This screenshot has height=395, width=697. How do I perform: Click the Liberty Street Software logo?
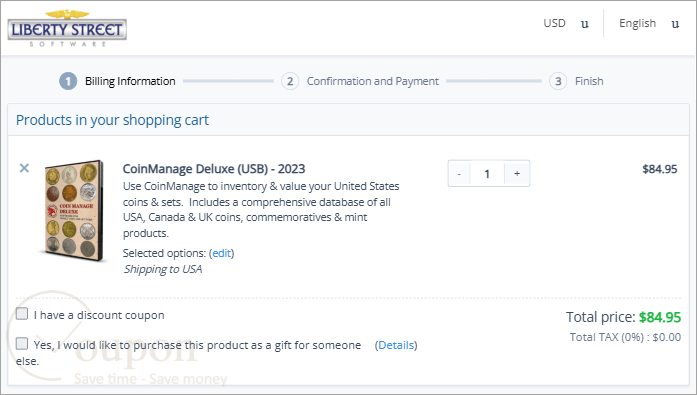[x=67, y=28]
